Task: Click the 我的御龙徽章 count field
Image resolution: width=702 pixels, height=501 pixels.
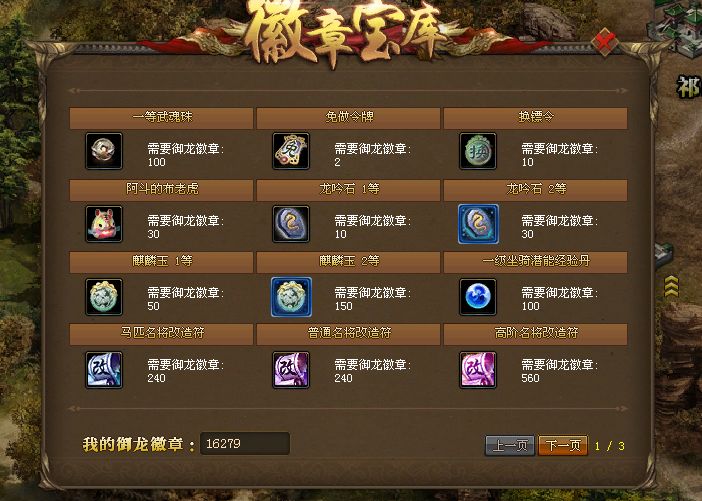Action: 244,443
